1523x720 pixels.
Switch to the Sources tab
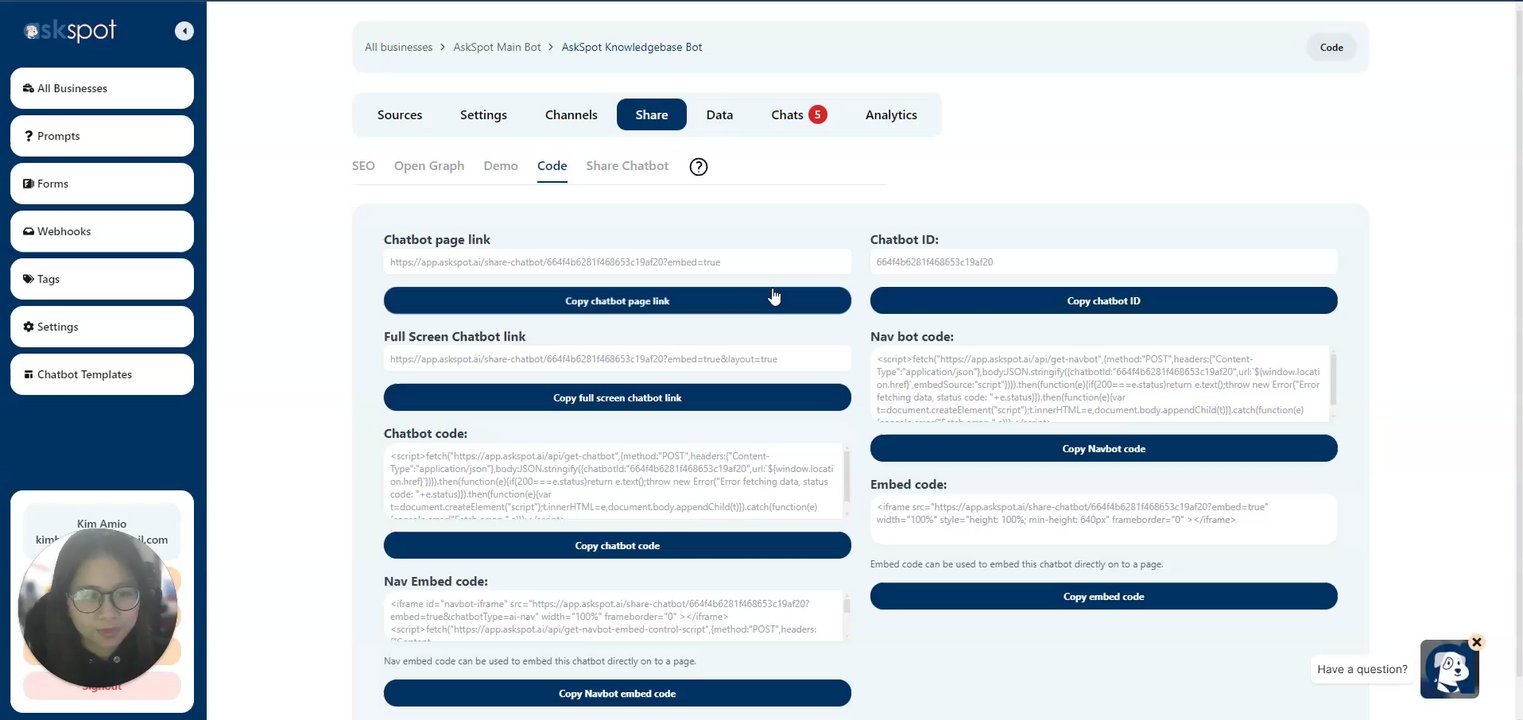pos(400,115)
